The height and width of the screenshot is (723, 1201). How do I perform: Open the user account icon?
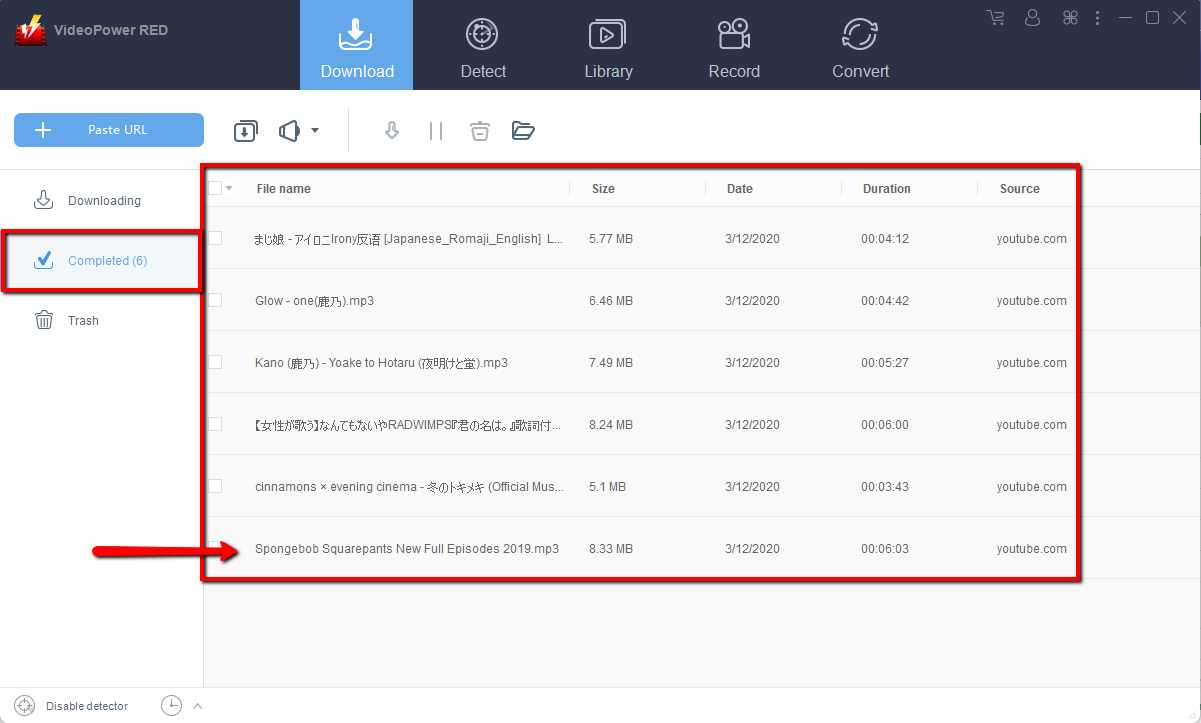(x=1033, y=18)
